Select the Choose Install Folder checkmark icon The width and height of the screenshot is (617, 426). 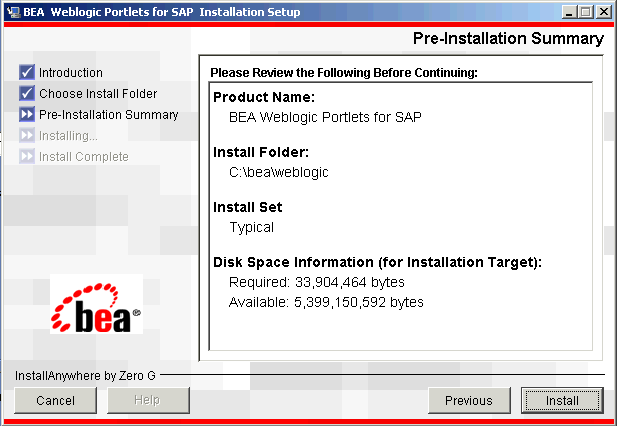pos(27,93)
